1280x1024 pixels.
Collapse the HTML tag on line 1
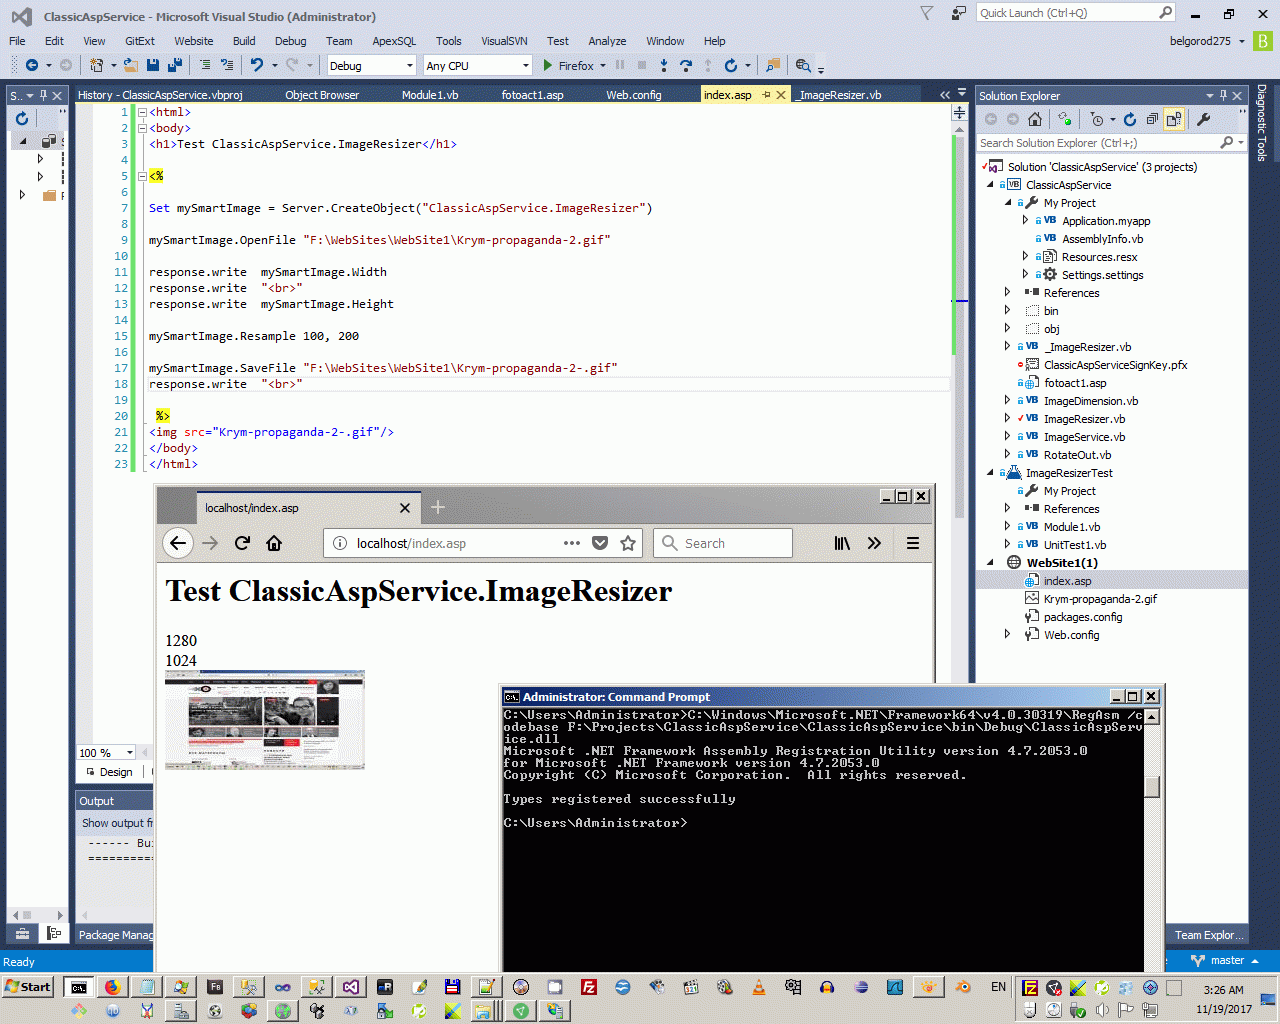(x=142, y=112)
